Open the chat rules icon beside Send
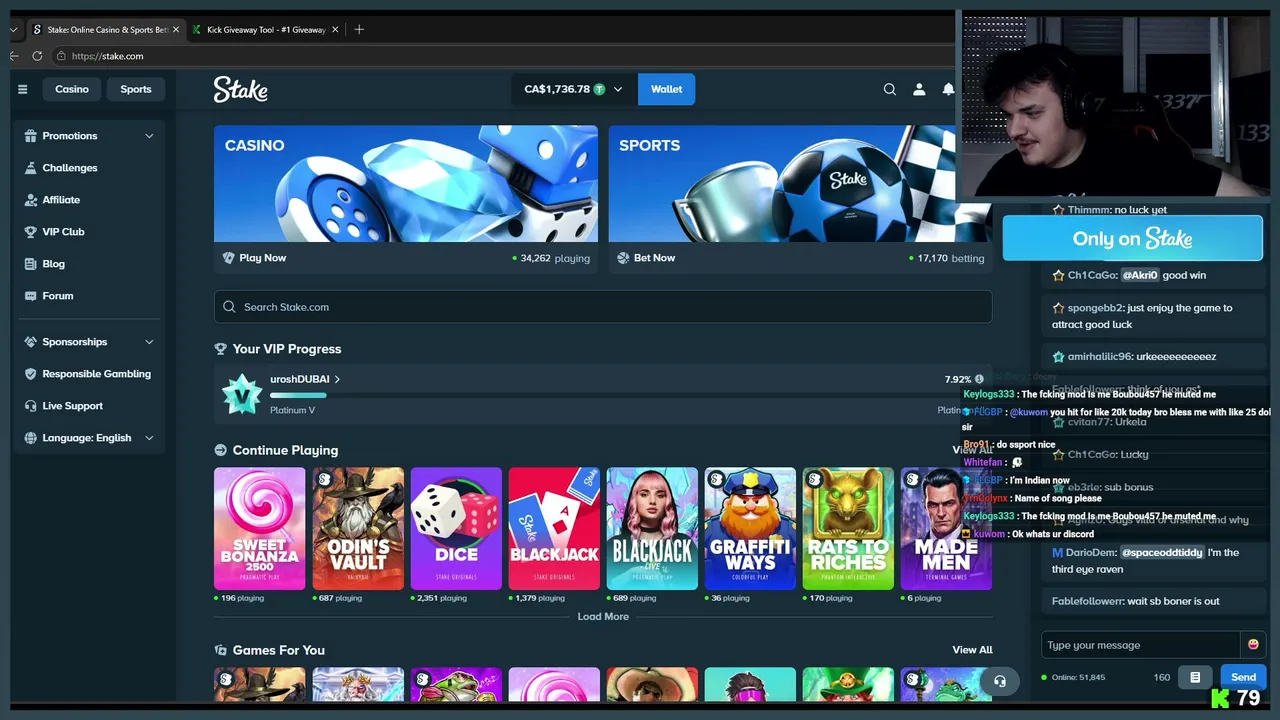This screenshot has height=720, width=1280. coord(1195,677)
